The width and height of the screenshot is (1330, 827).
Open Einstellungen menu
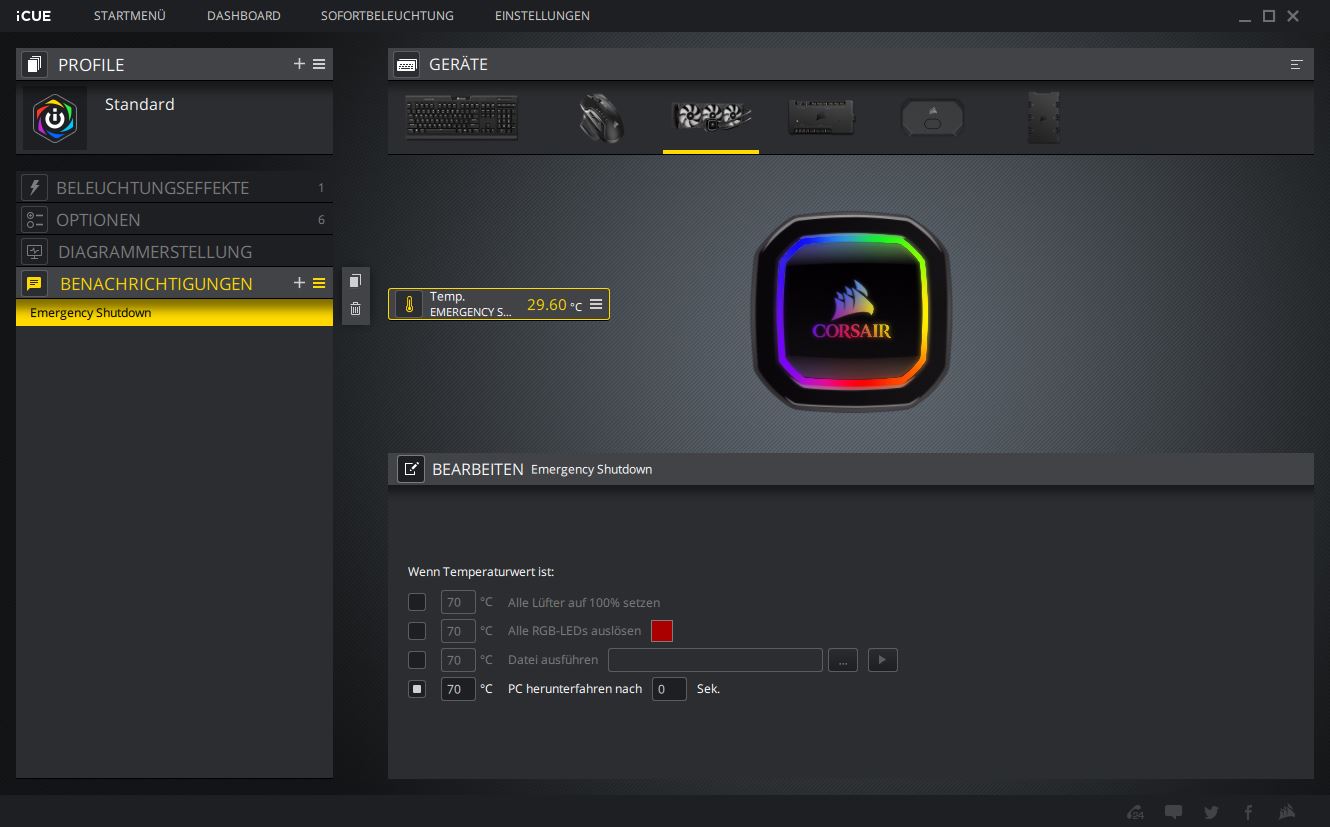[542, 16]
